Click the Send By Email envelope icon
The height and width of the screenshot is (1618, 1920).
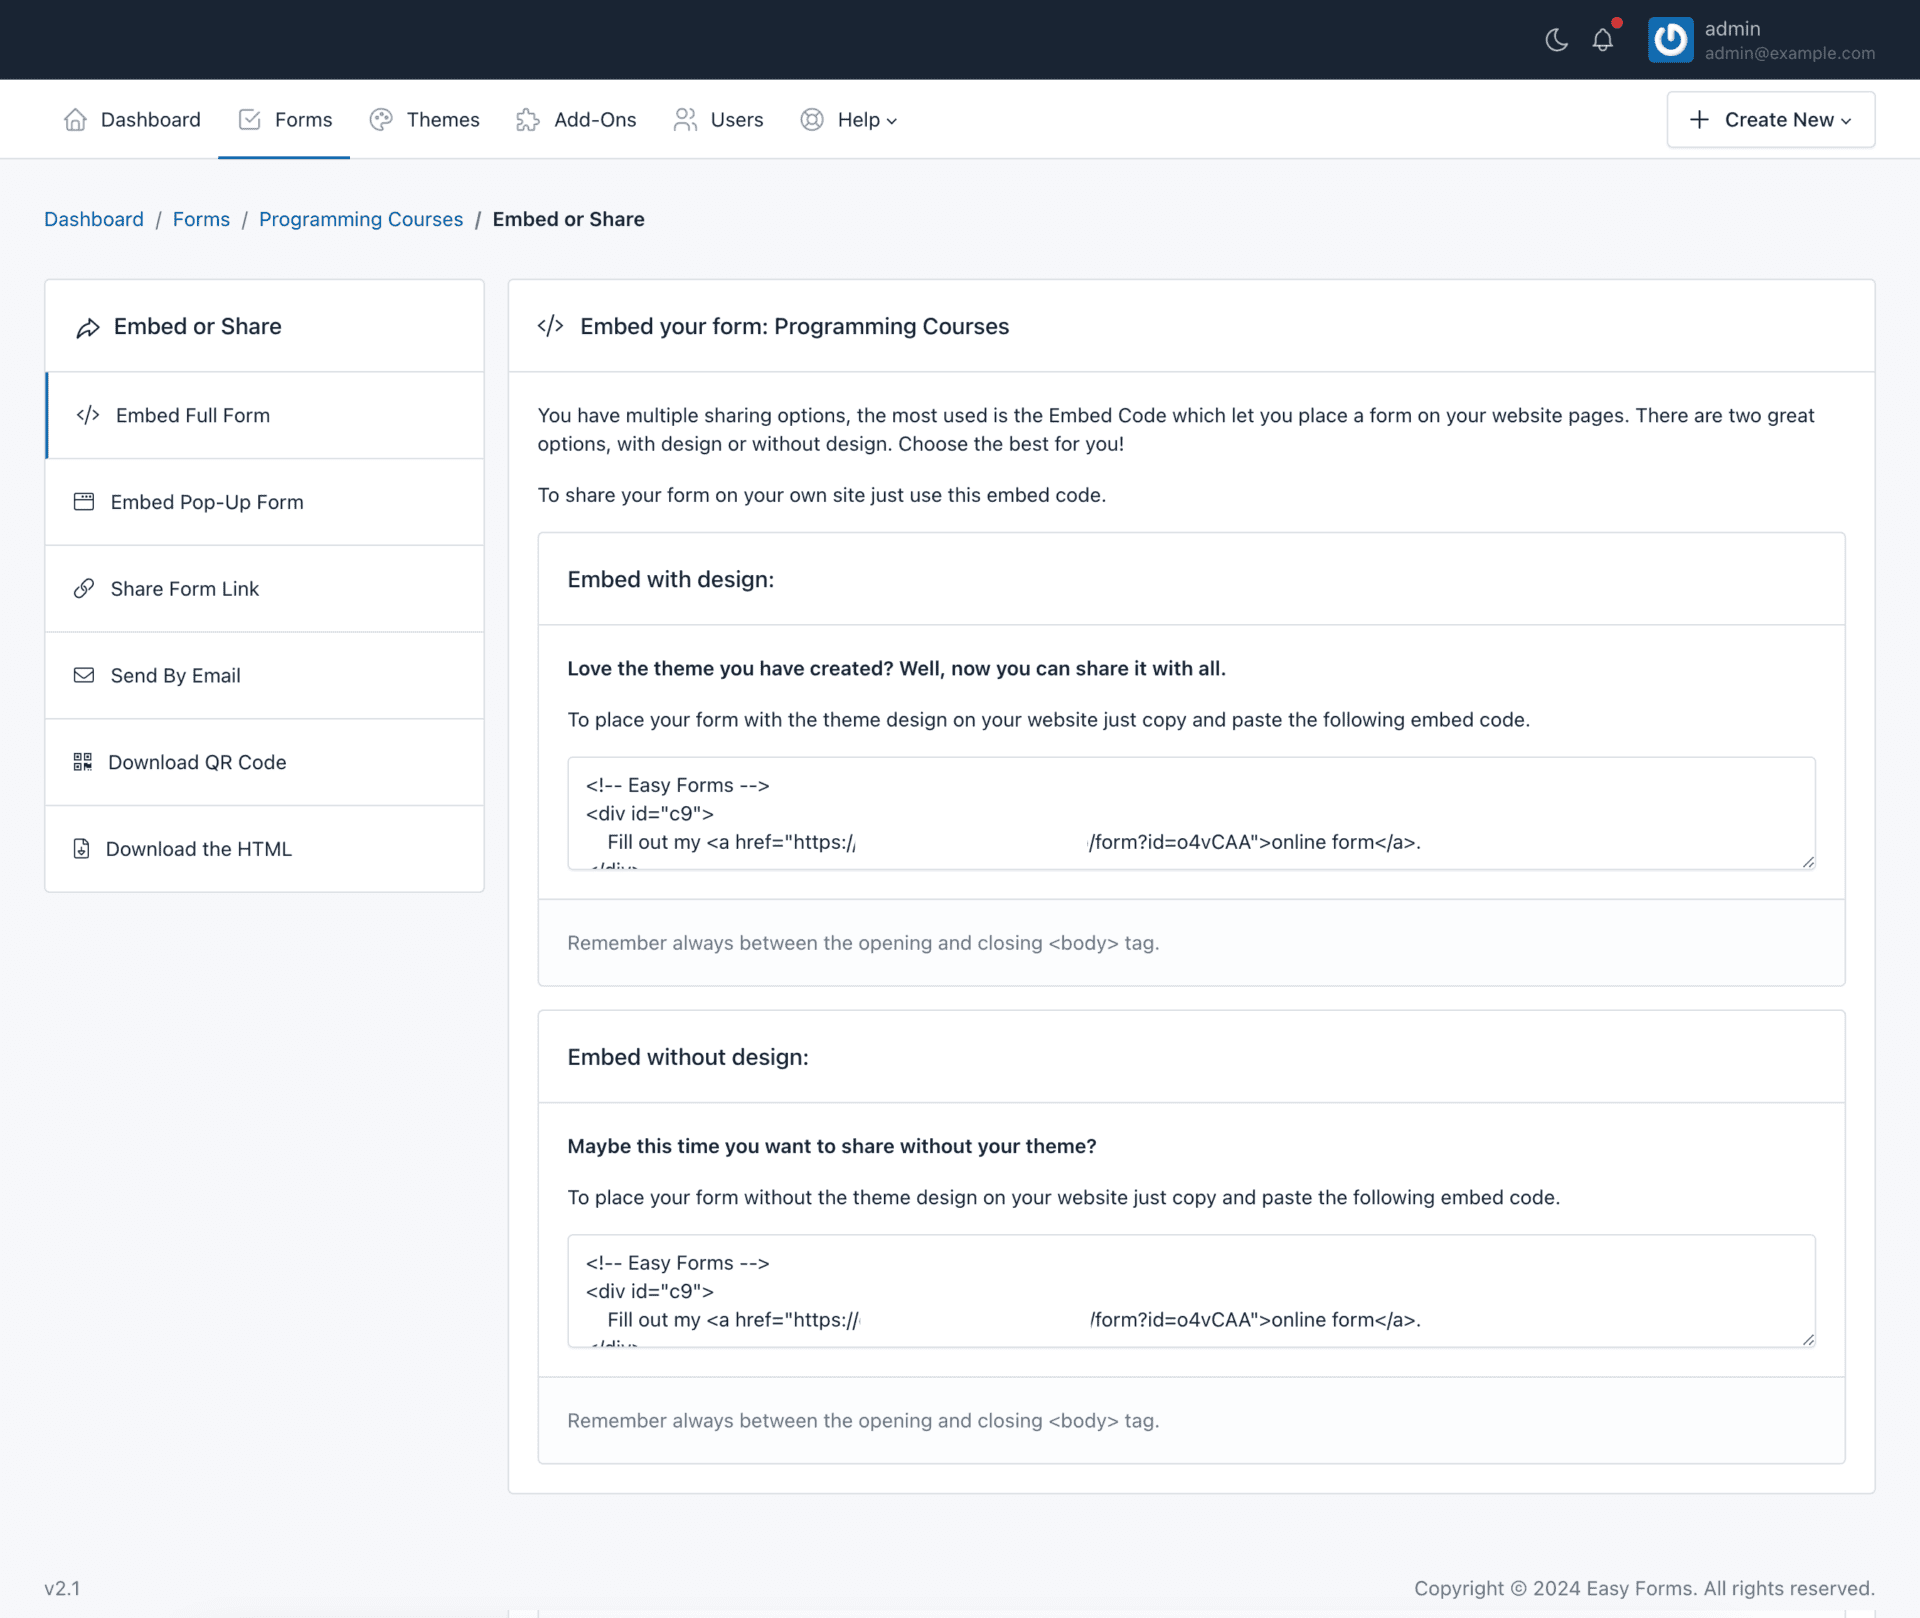pos(84,675)
